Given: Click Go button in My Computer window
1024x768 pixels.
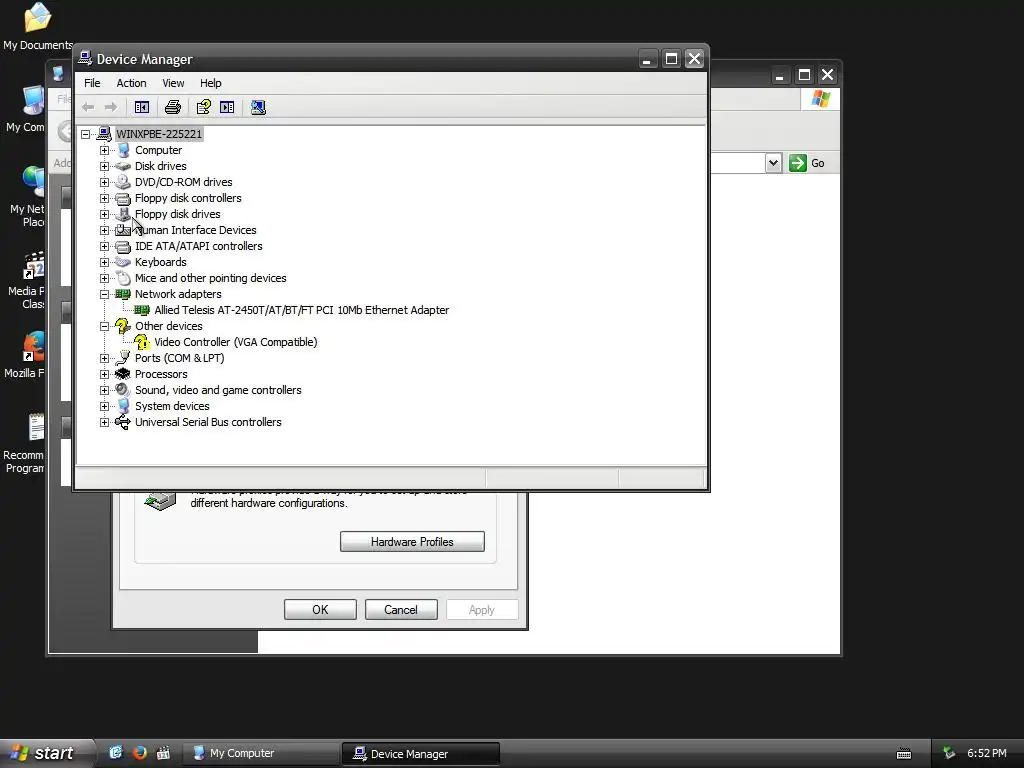Looking at the screenshot, I should (x=807, y=163).
